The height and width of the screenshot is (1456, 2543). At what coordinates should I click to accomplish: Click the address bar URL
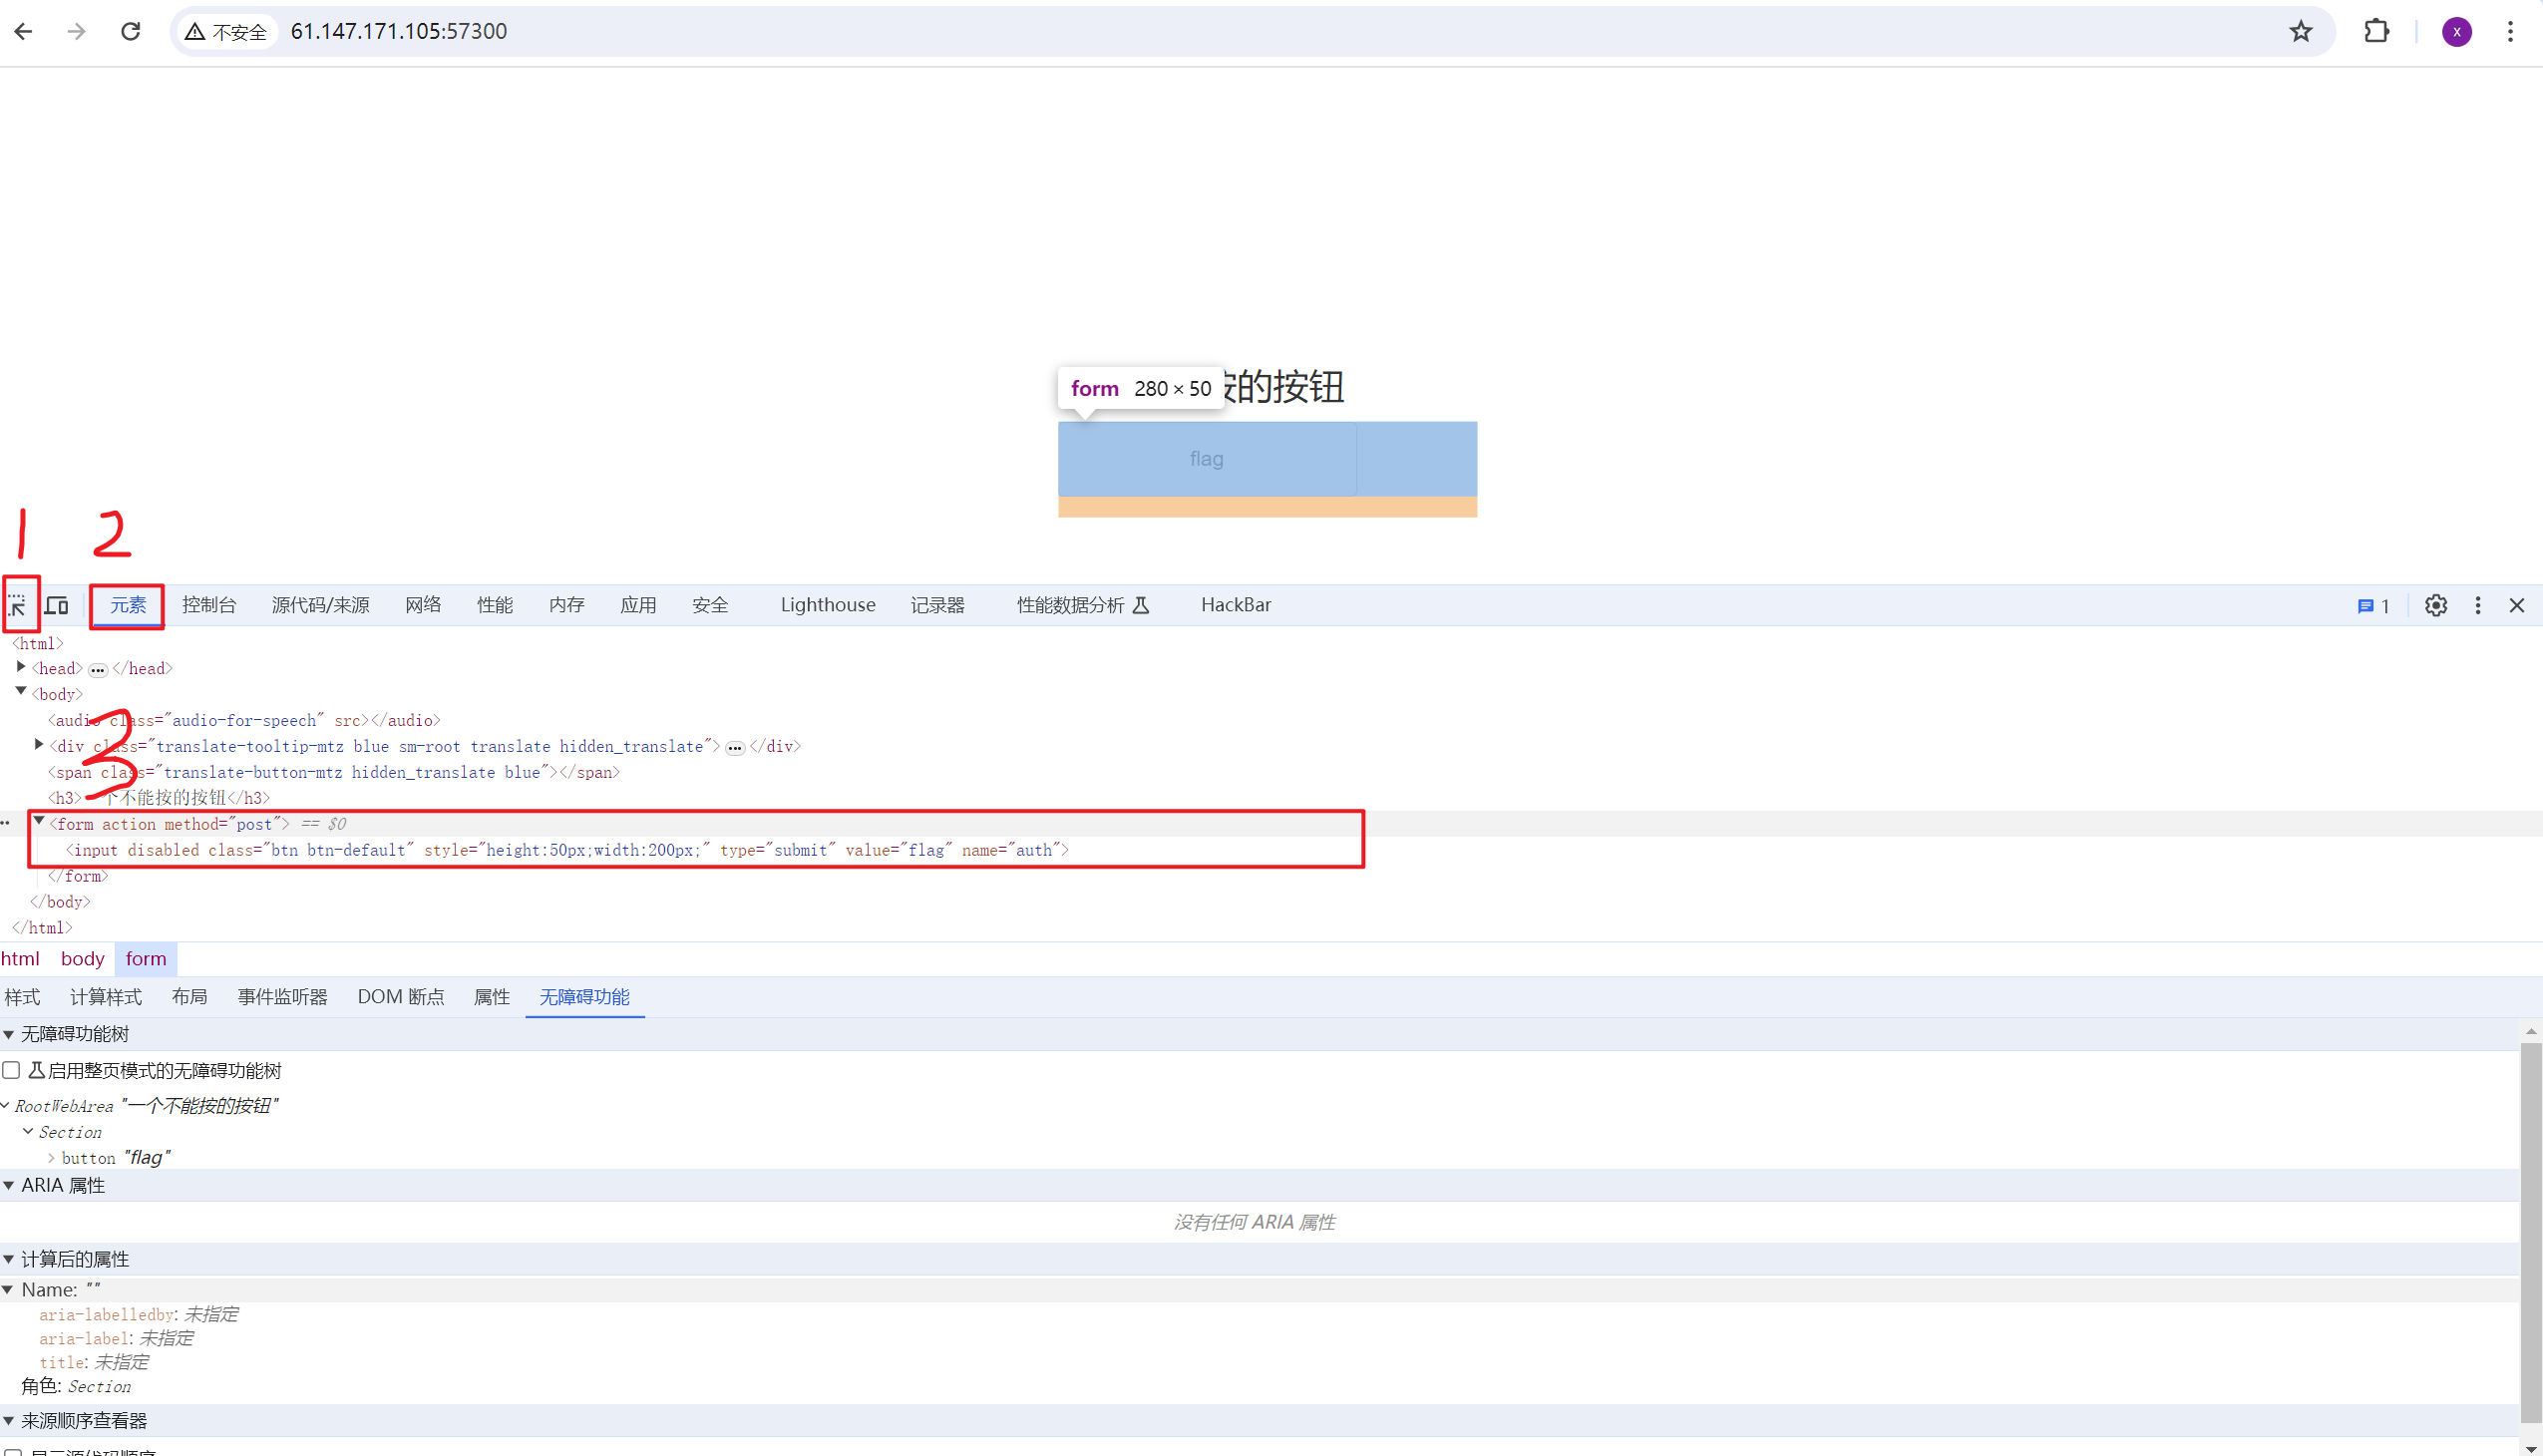[x=399, y=31]
